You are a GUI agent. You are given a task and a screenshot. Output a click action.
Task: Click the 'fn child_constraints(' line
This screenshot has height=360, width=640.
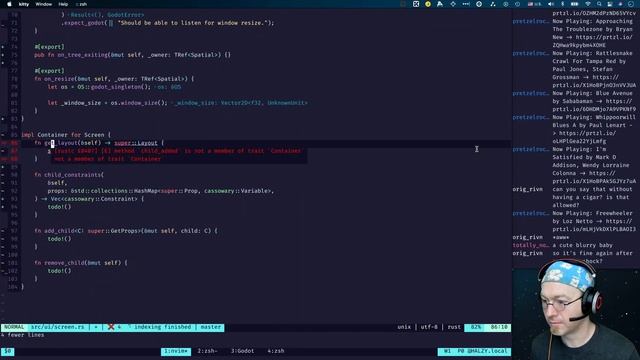click(69, 175)
